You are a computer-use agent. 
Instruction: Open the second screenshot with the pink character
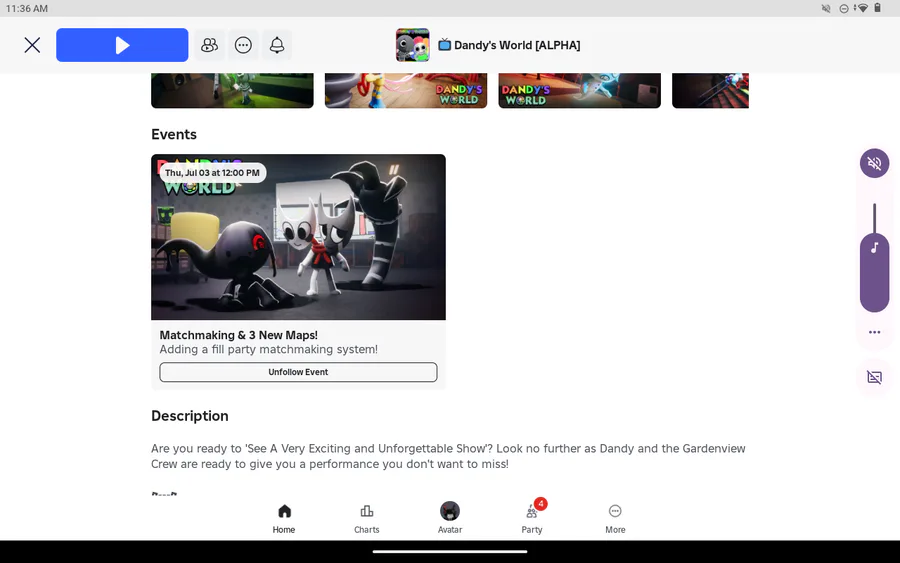tap(406, 90)
